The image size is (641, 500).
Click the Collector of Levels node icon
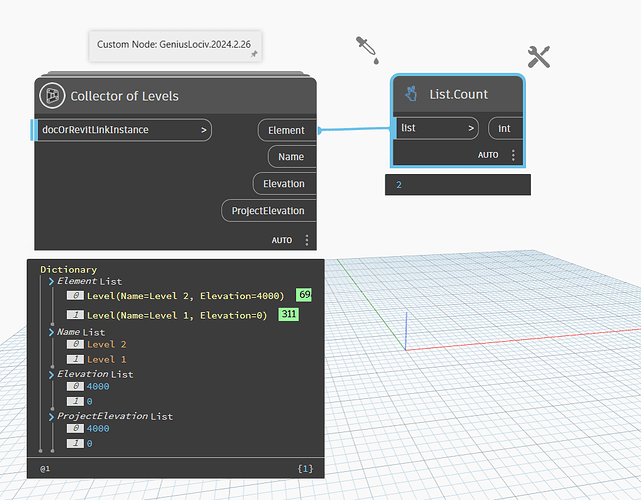52,96
